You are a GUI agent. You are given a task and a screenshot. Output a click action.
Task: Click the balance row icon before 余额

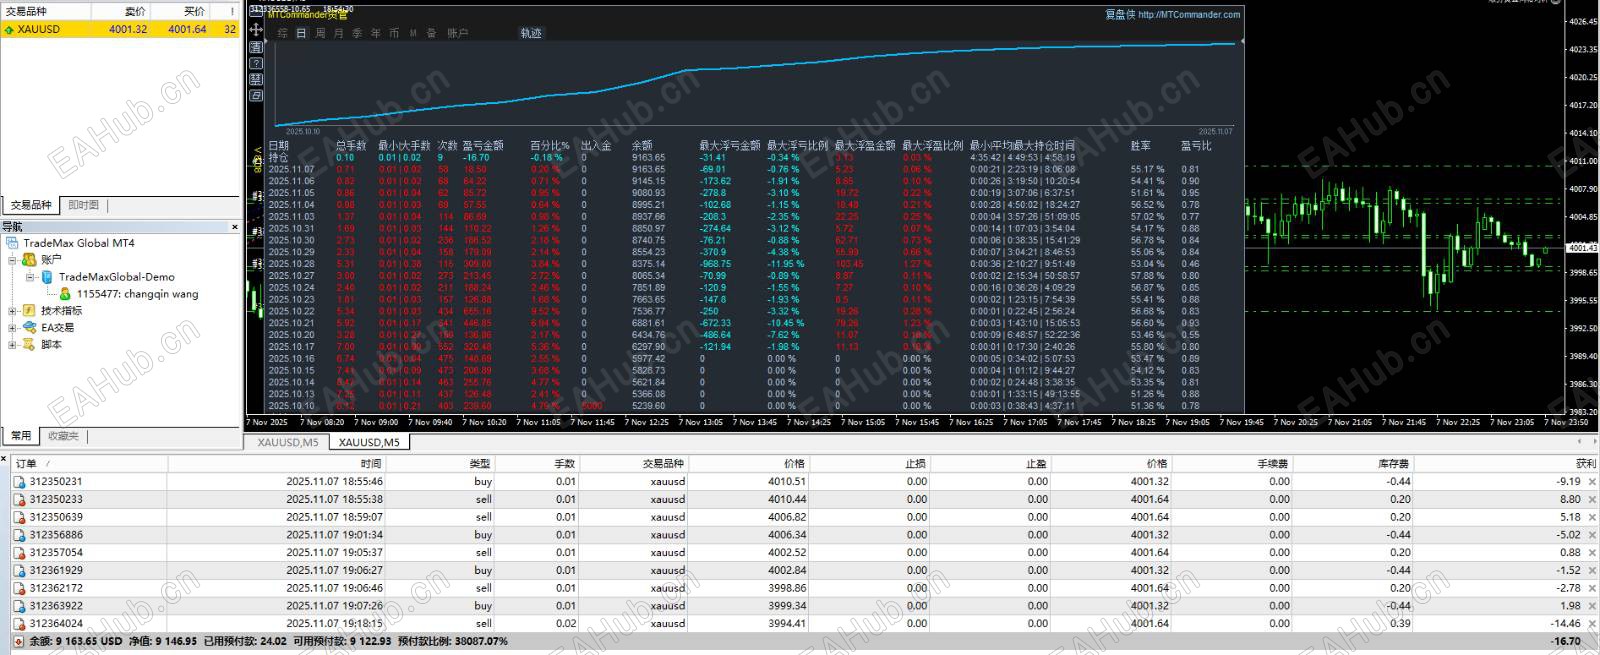(19, 641)
